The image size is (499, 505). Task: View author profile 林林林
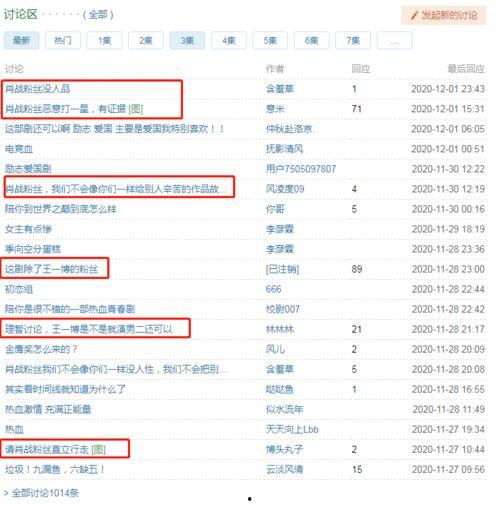[280, 329]
